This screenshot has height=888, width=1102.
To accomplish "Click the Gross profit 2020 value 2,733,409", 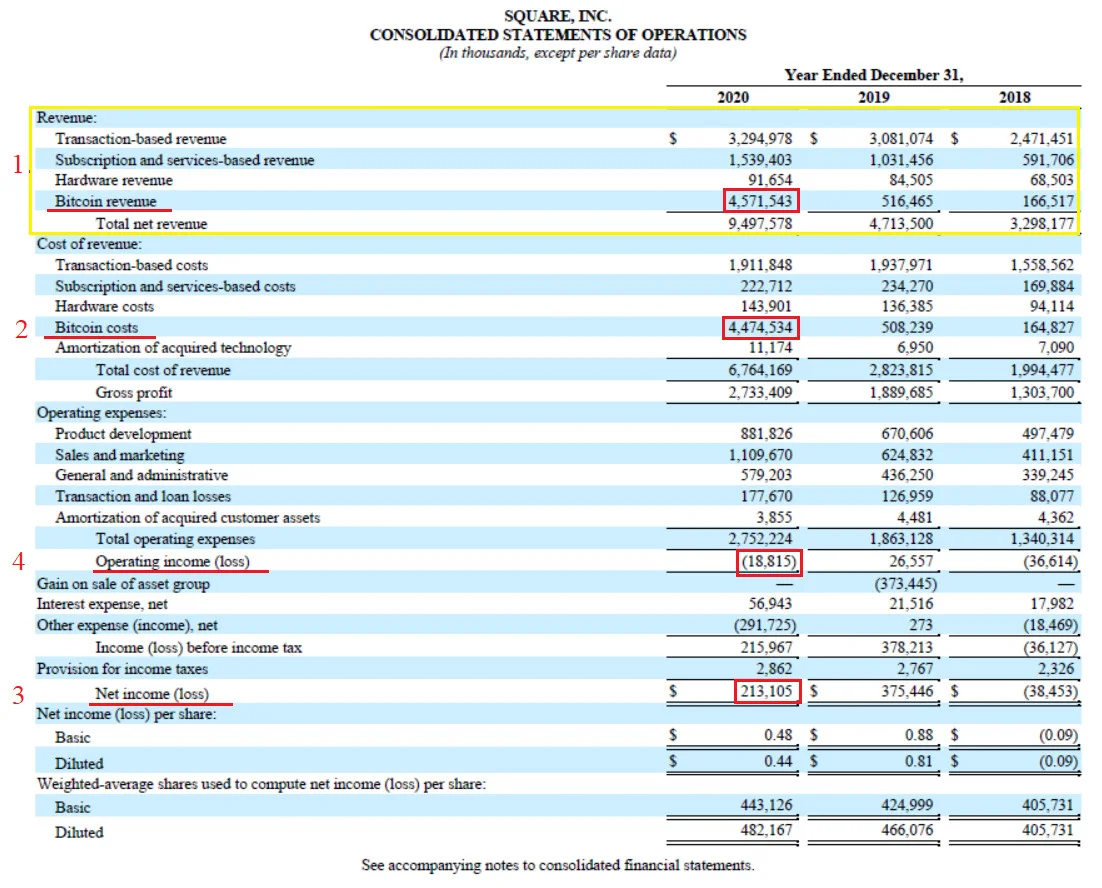I will pos(760,392).
